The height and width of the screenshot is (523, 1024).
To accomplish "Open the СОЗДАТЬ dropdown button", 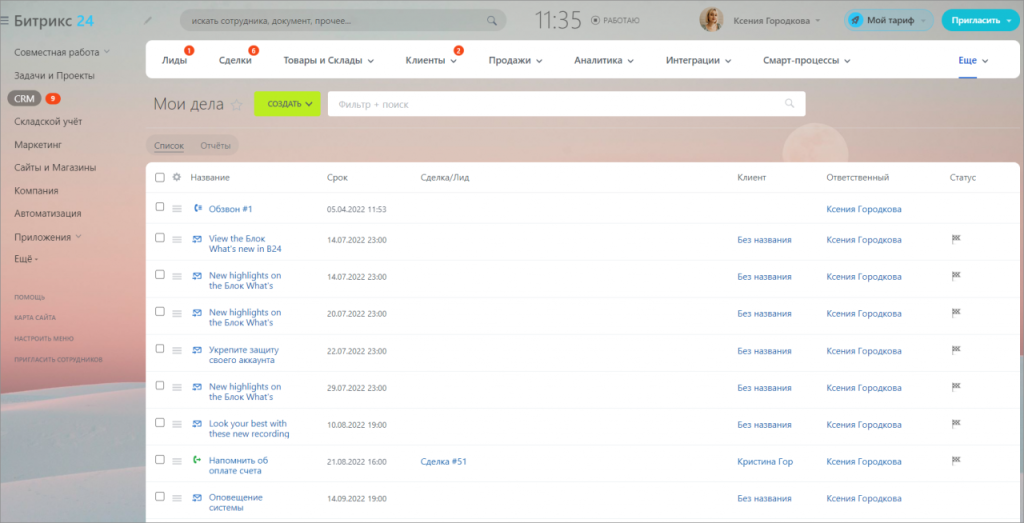I will (287, 104).
